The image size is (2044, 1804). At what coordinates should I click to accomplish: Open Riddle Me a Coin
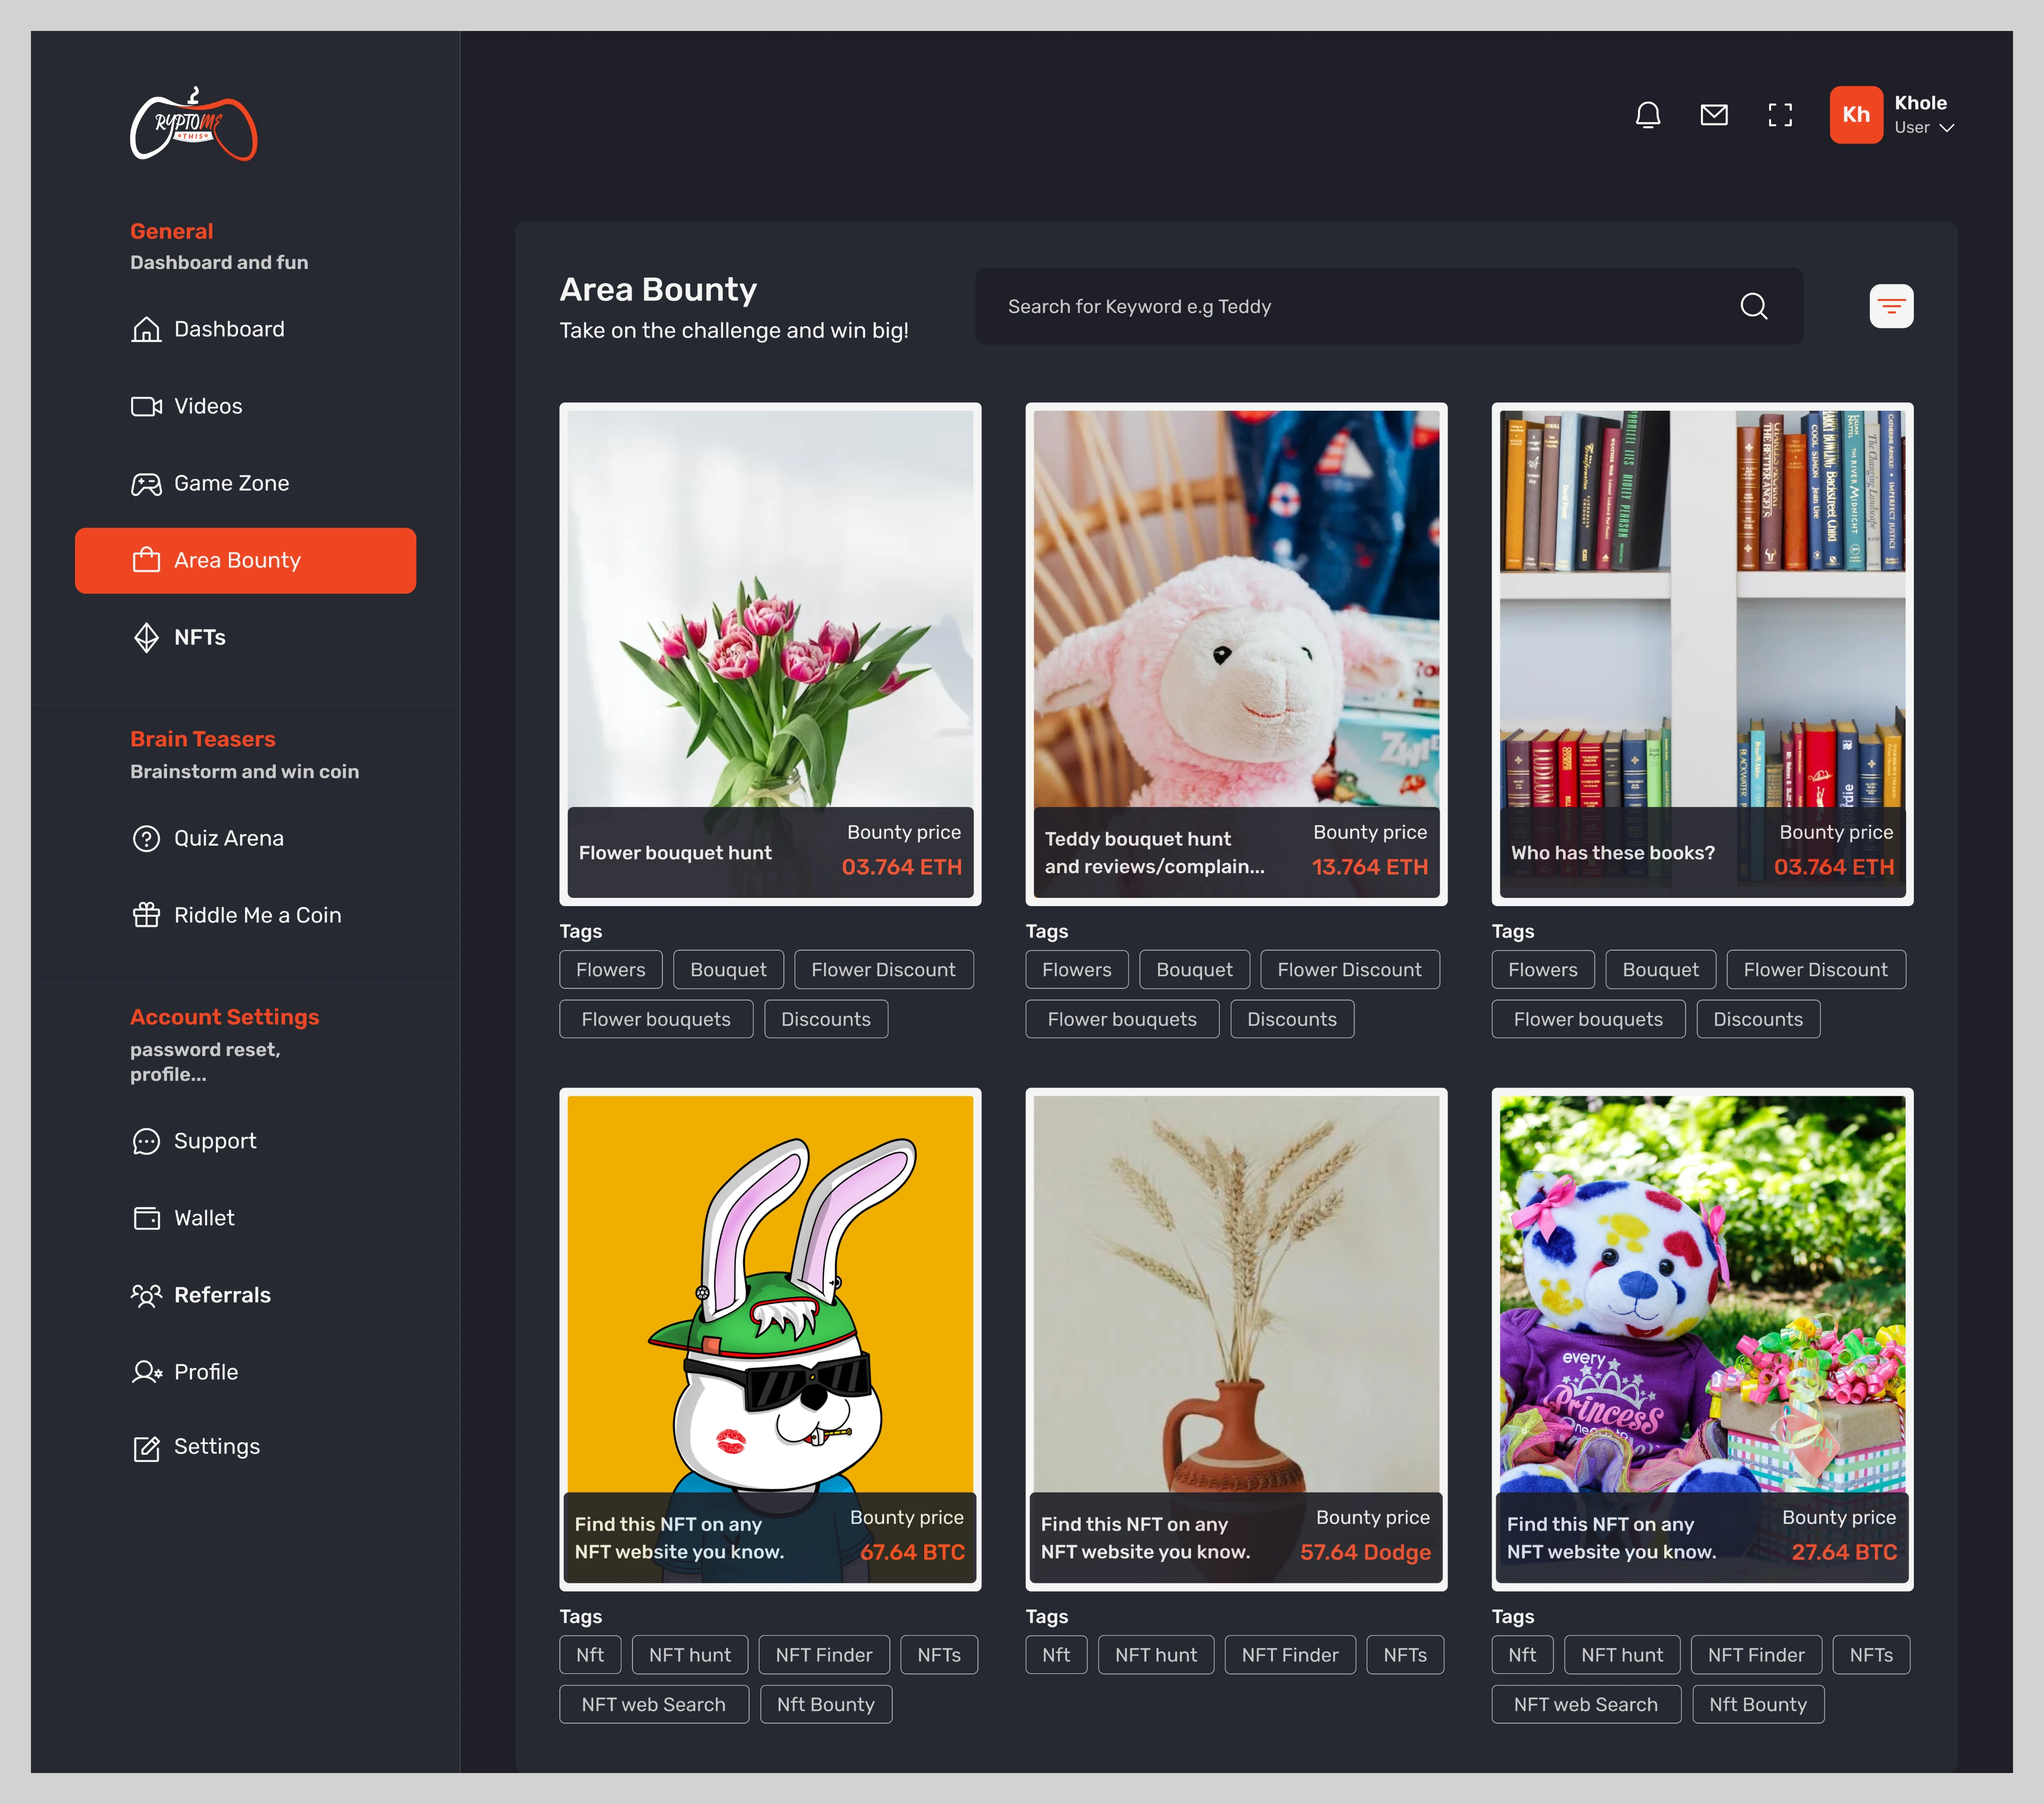click(257, 916)
